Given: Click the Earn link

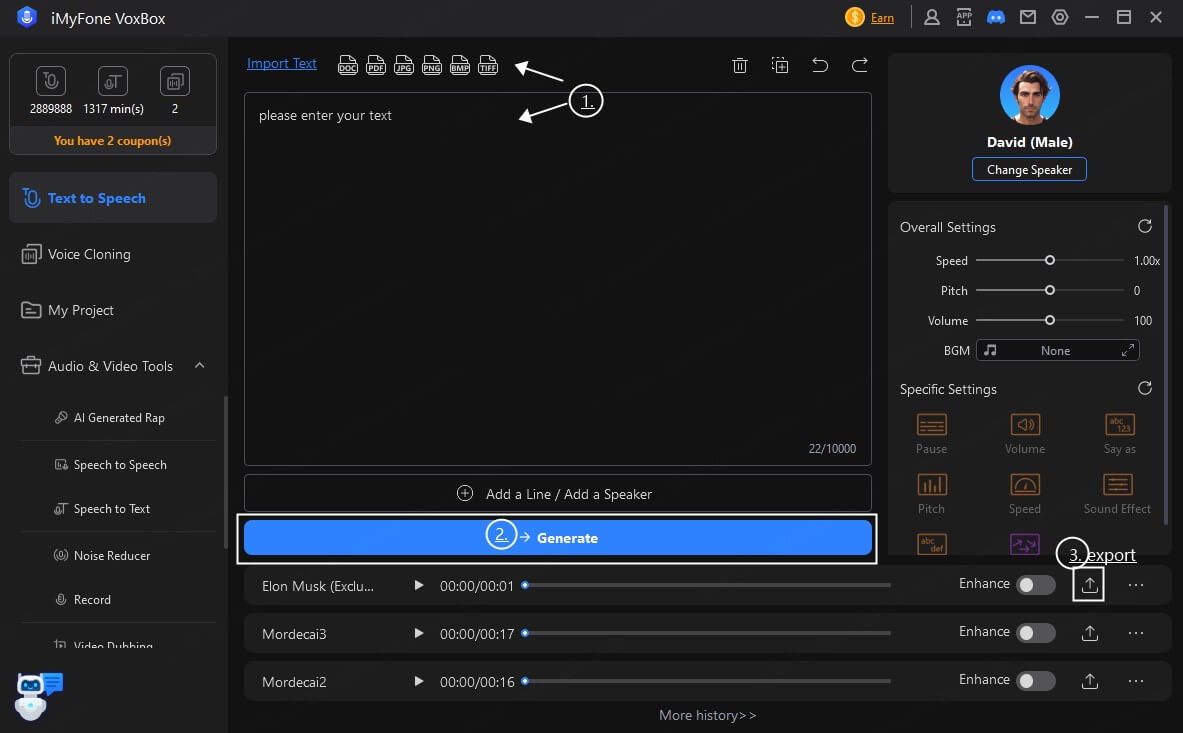Looking at the screenshot, I should pyautogui.click(x=882, y=18).
